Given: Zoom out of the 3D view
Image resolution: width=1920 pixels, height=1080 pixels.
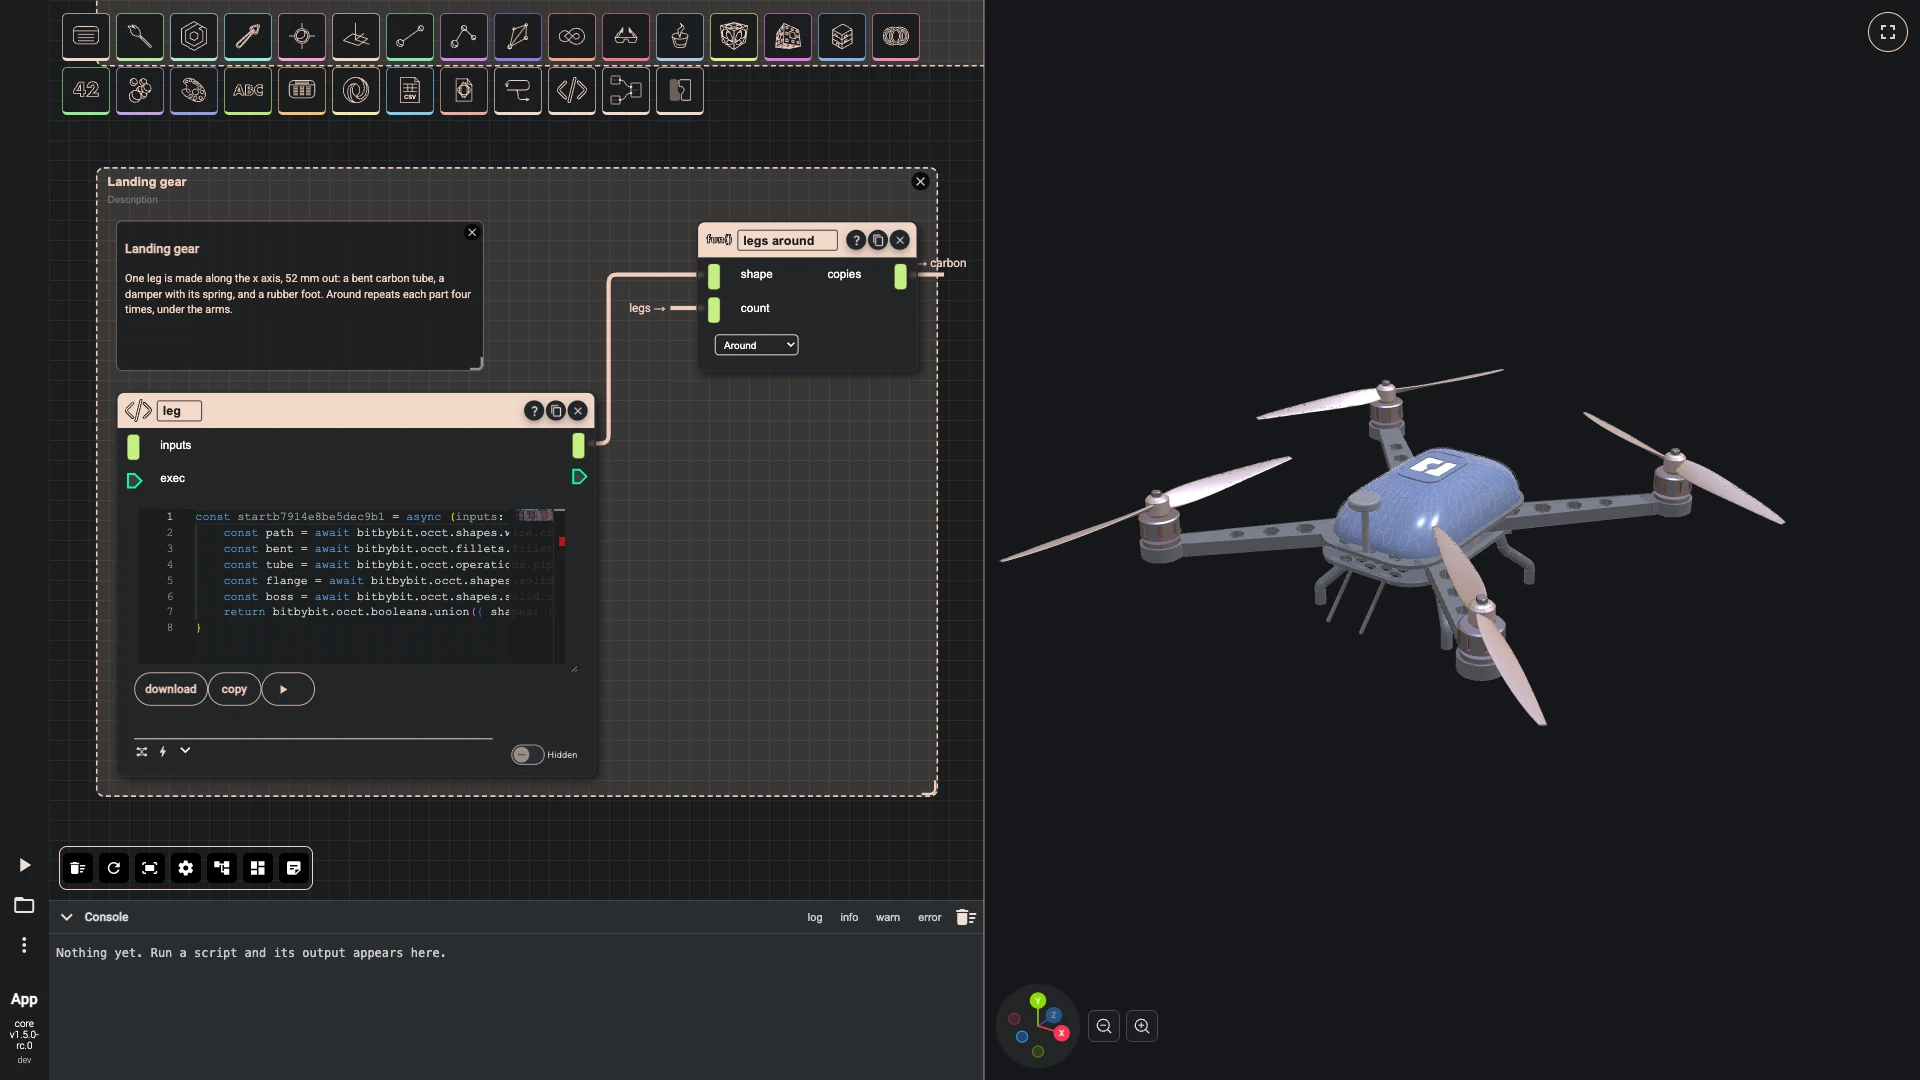Looking at the screenshot, I should [x=1104, y=1026].
